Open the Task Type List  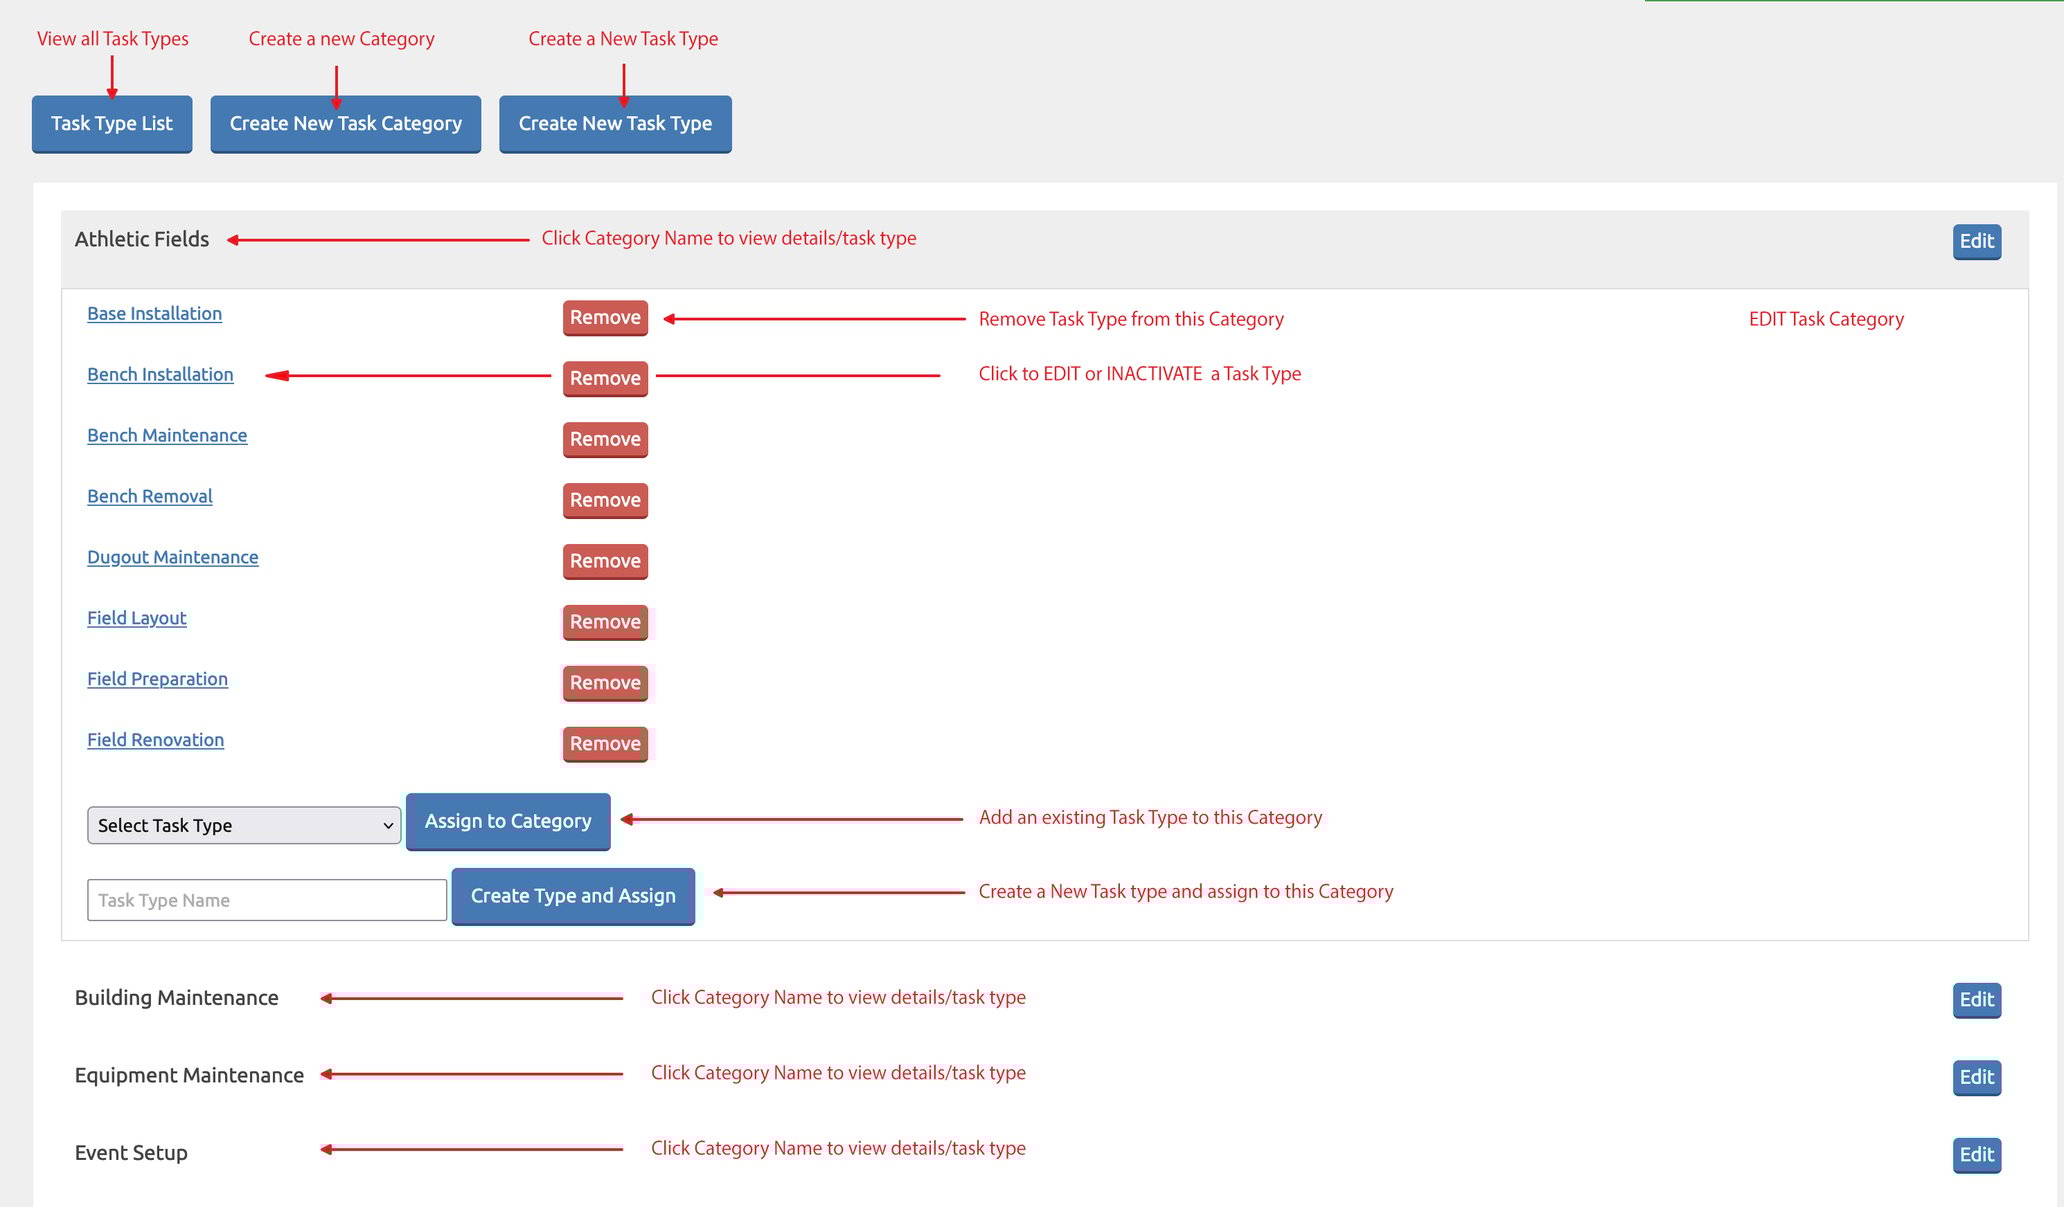[x=111, y=124]
